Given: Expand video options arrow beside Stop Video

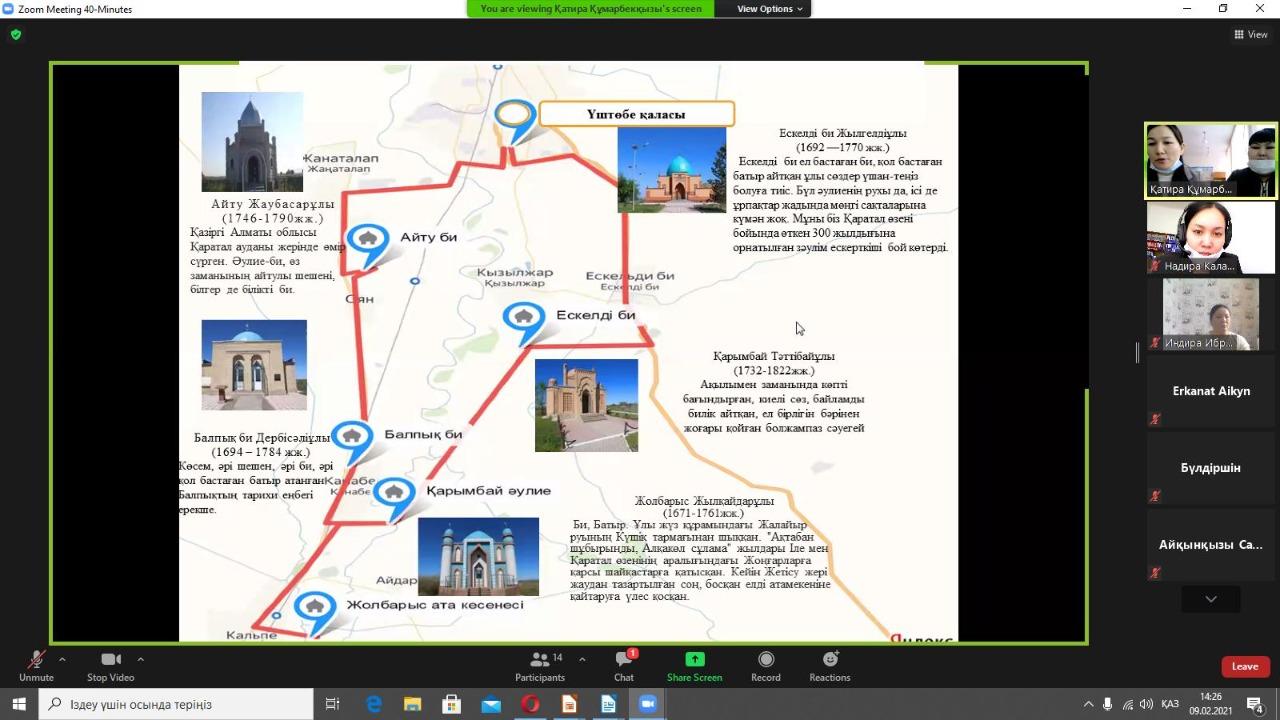Looking at the screenshot, I should [x=140, y=659].
